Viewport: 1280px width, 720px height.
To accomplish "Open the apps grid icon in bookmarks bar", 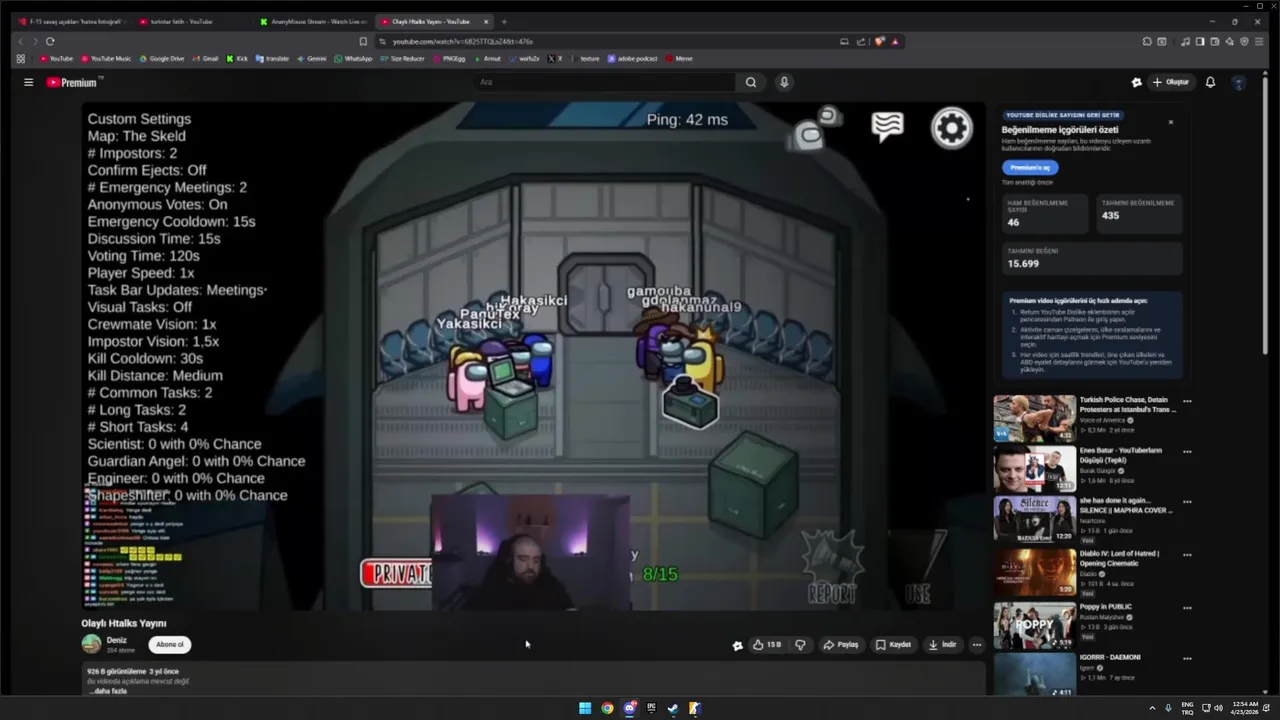I will pos(20,59).
